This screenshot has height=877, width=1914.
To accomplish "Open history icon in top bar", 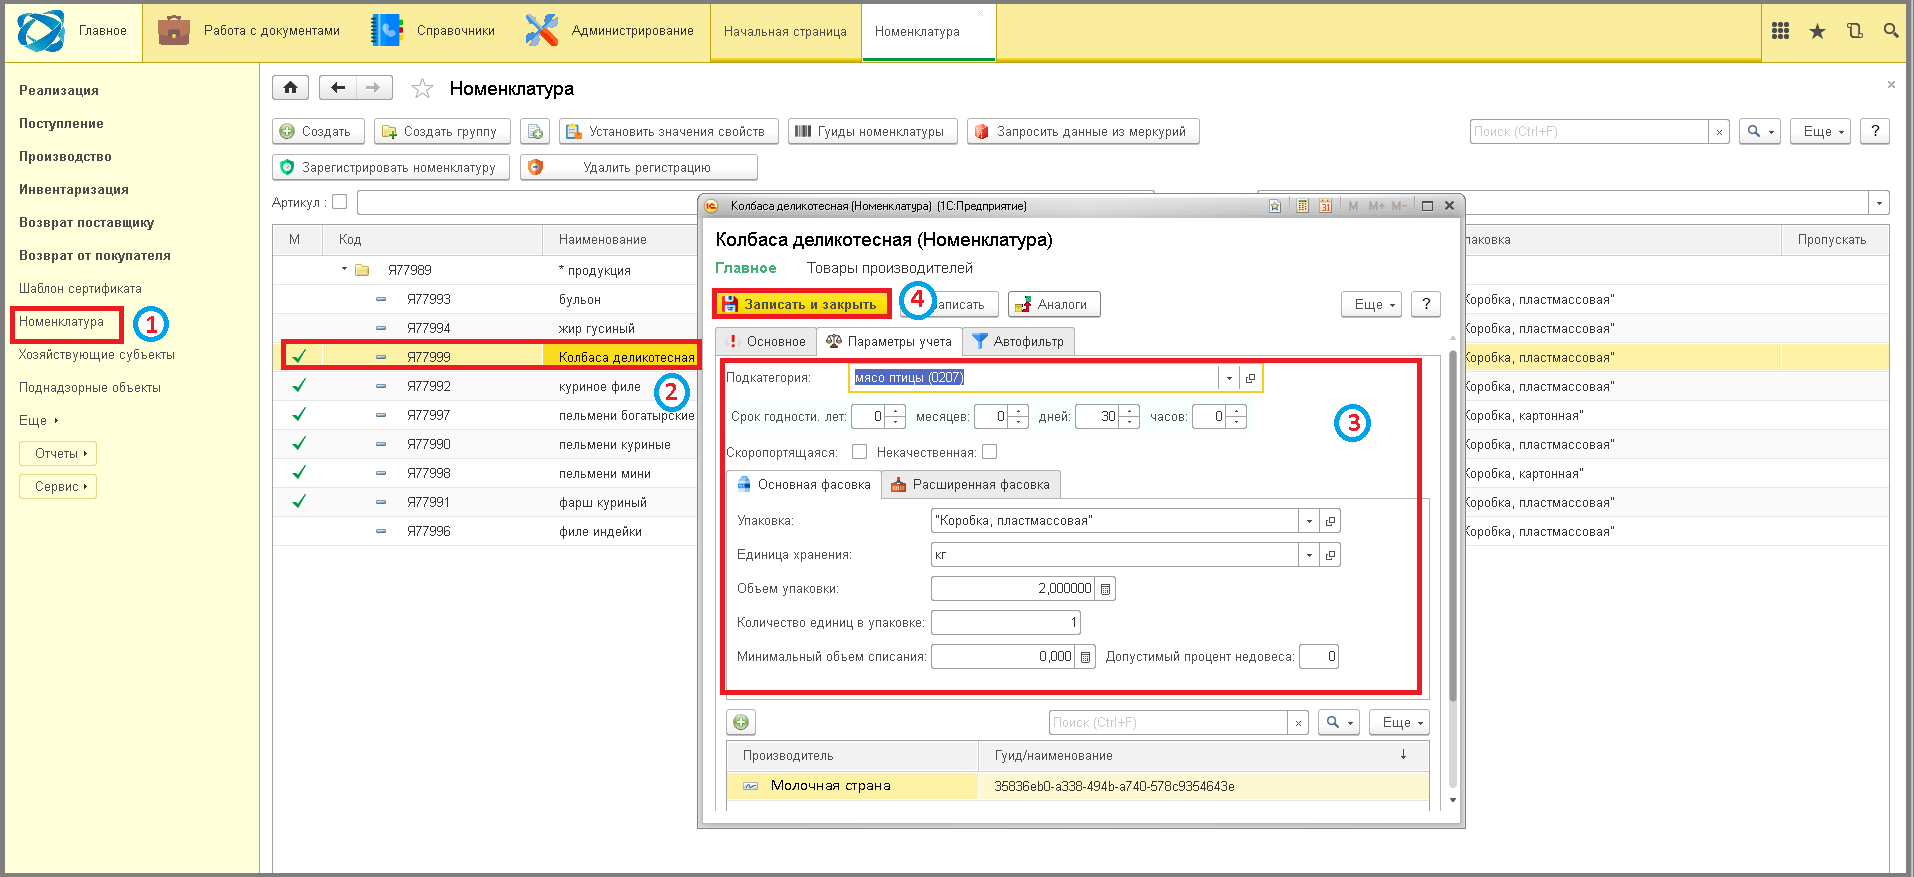I will 1854,31.
